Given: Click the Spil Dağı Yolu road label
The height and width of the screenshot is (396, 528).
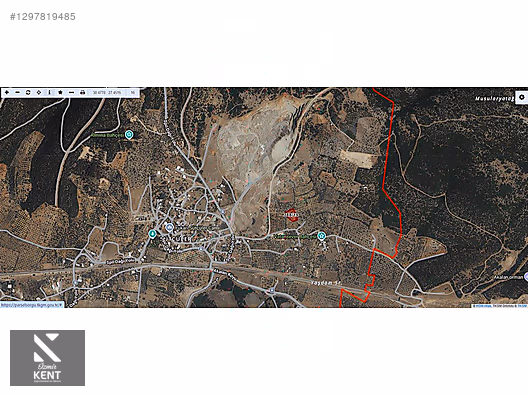Looking at the screenshot, I should click(120, 261).
